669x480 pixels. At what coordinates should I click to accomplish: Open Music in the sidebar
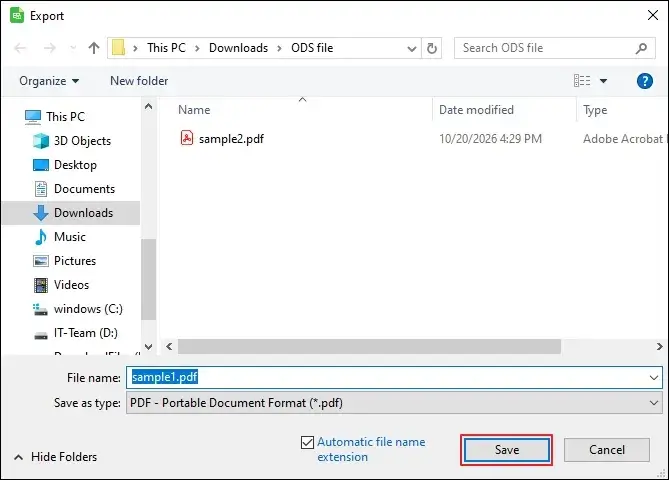[70, 237]
